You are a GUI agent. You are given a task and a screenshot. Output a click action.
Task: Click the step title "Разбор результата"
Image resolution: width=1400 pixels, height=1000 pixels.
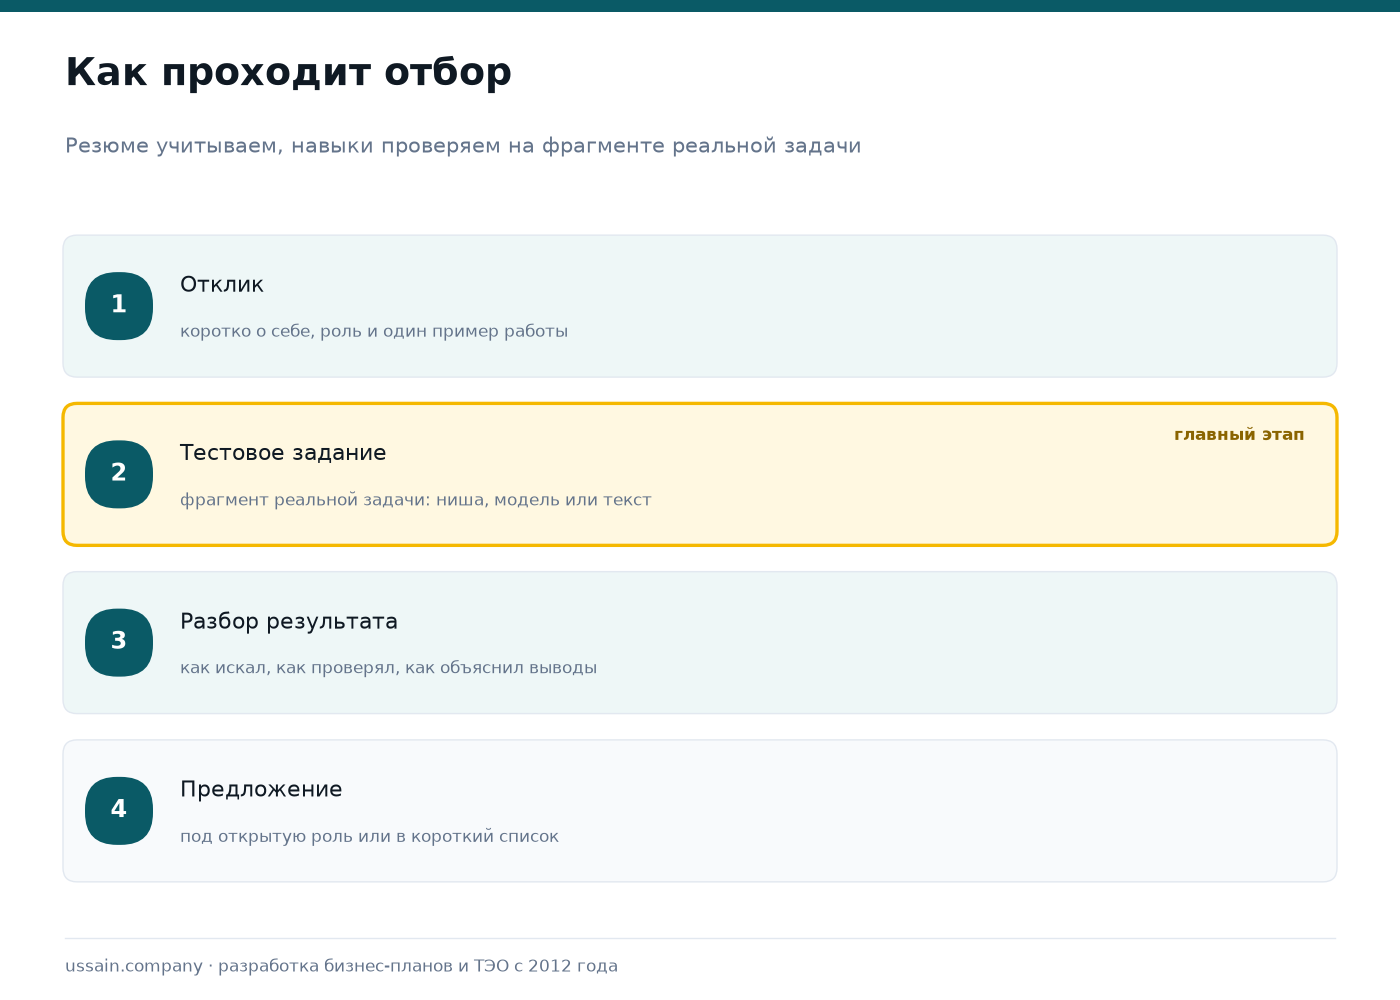coord(289,621)
